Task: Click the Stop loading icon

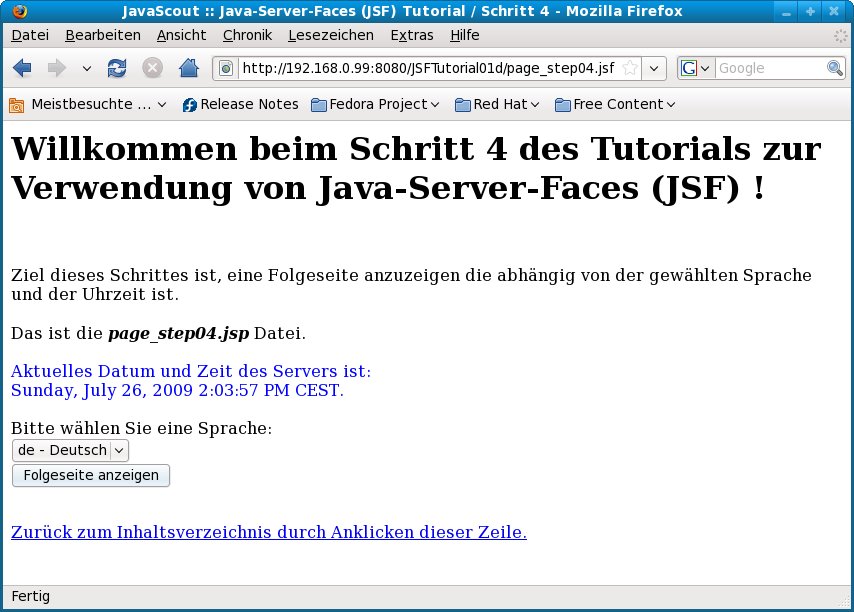Action: [152, 68]
